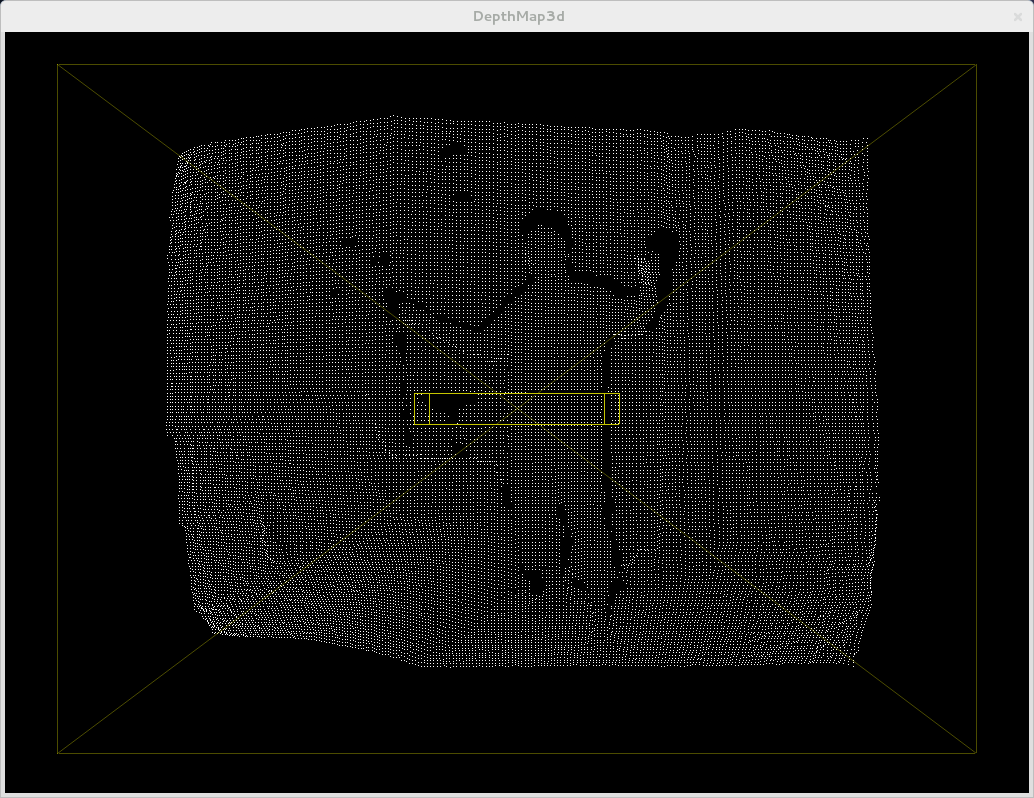Pick the bottom-left corner of the point cloud

pos(215,632)
